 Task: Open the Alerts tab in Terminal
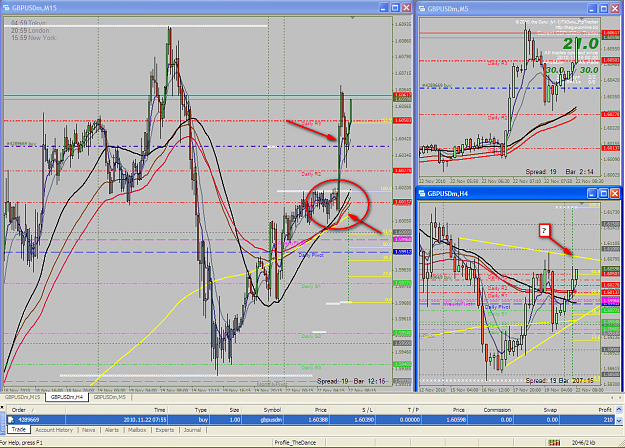point(112,430)
